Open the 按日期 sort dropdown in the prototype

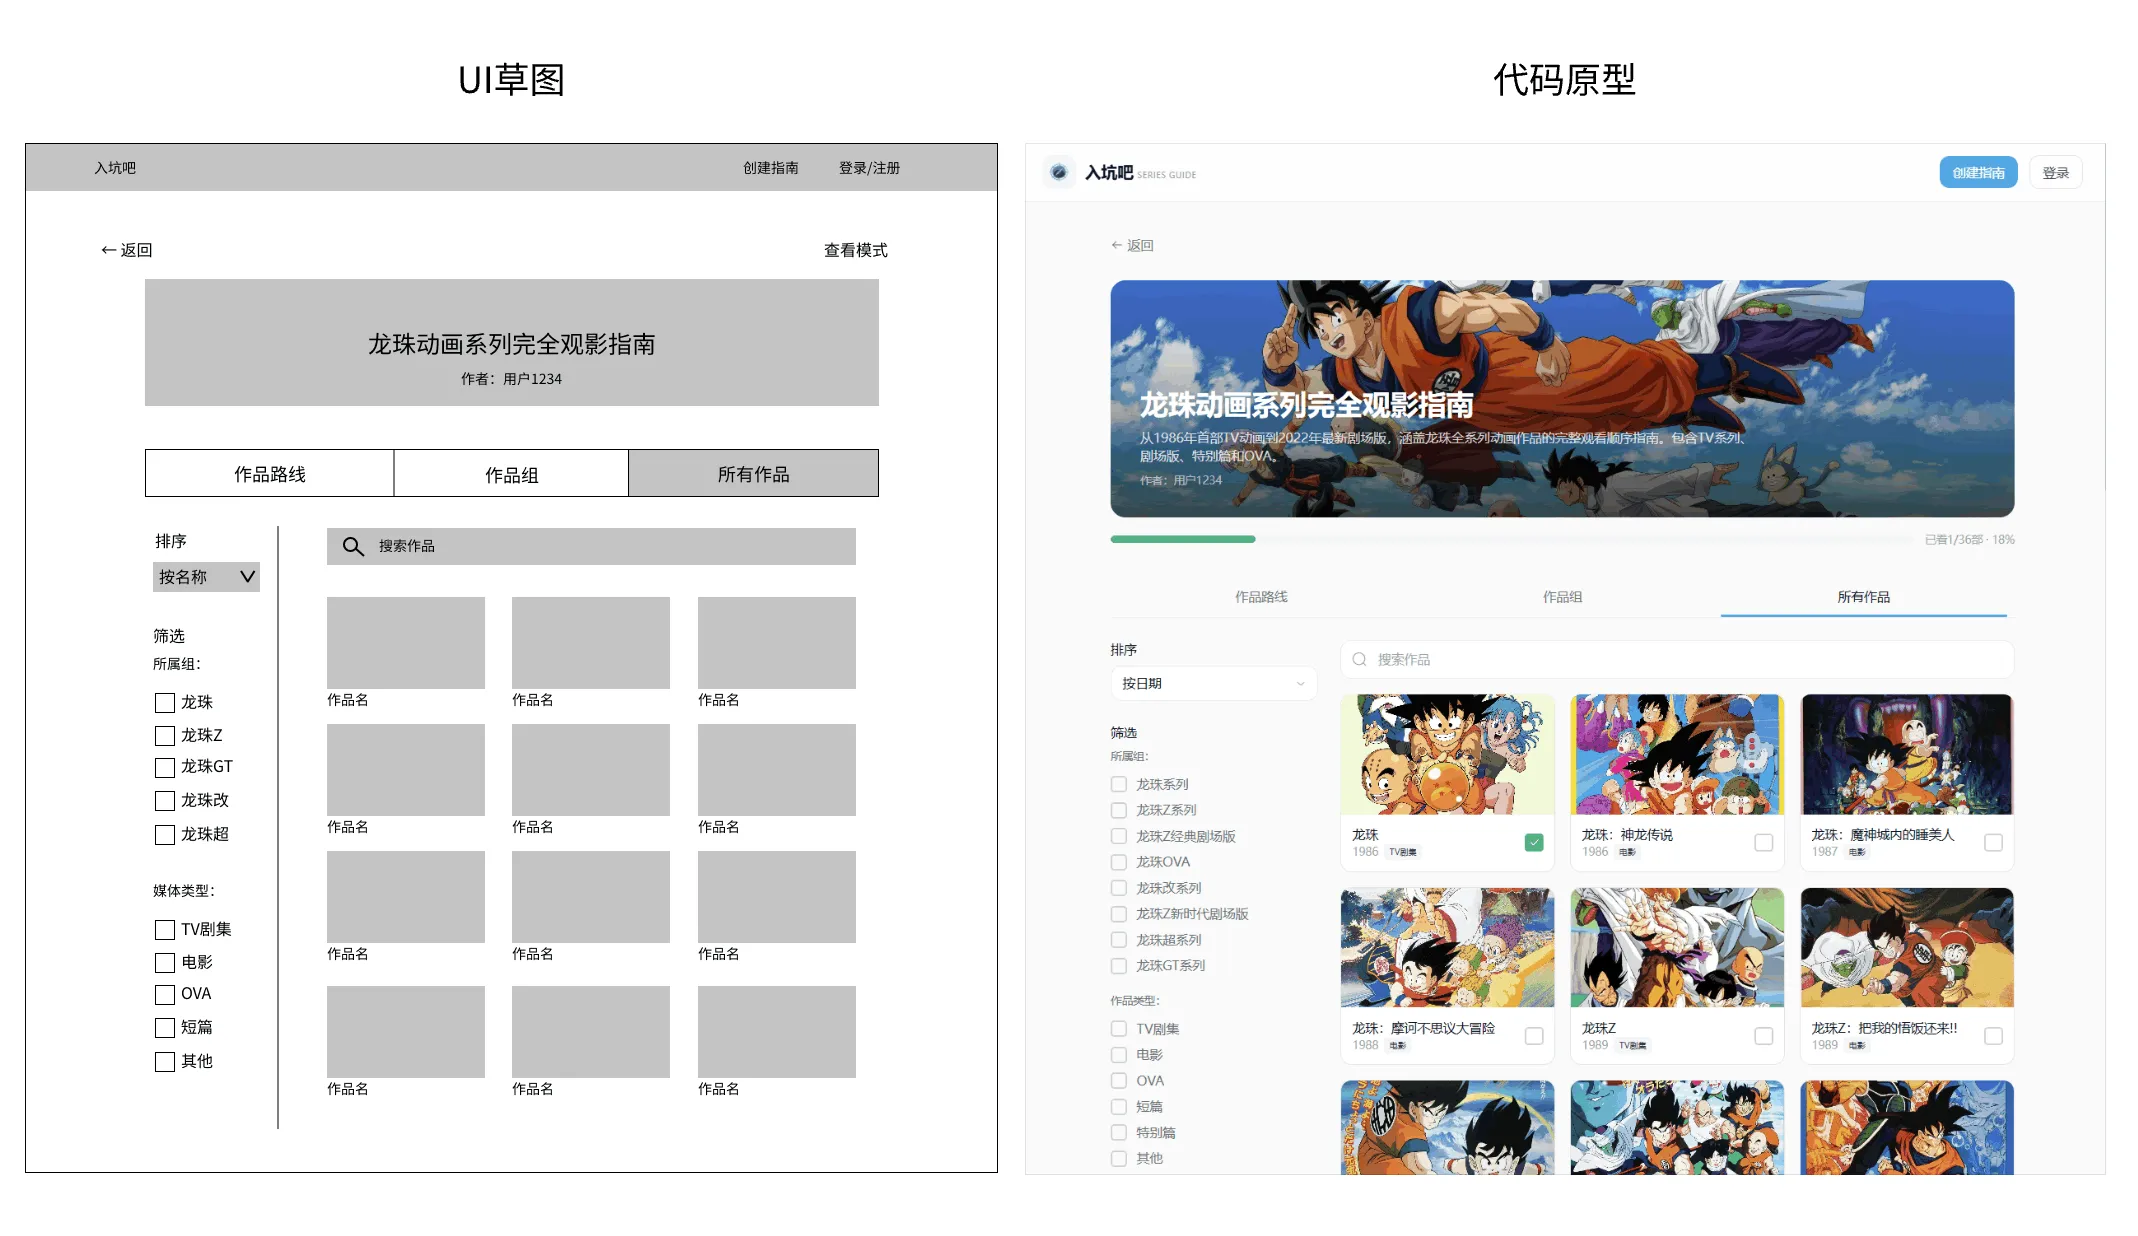(x=1213, y=683)
